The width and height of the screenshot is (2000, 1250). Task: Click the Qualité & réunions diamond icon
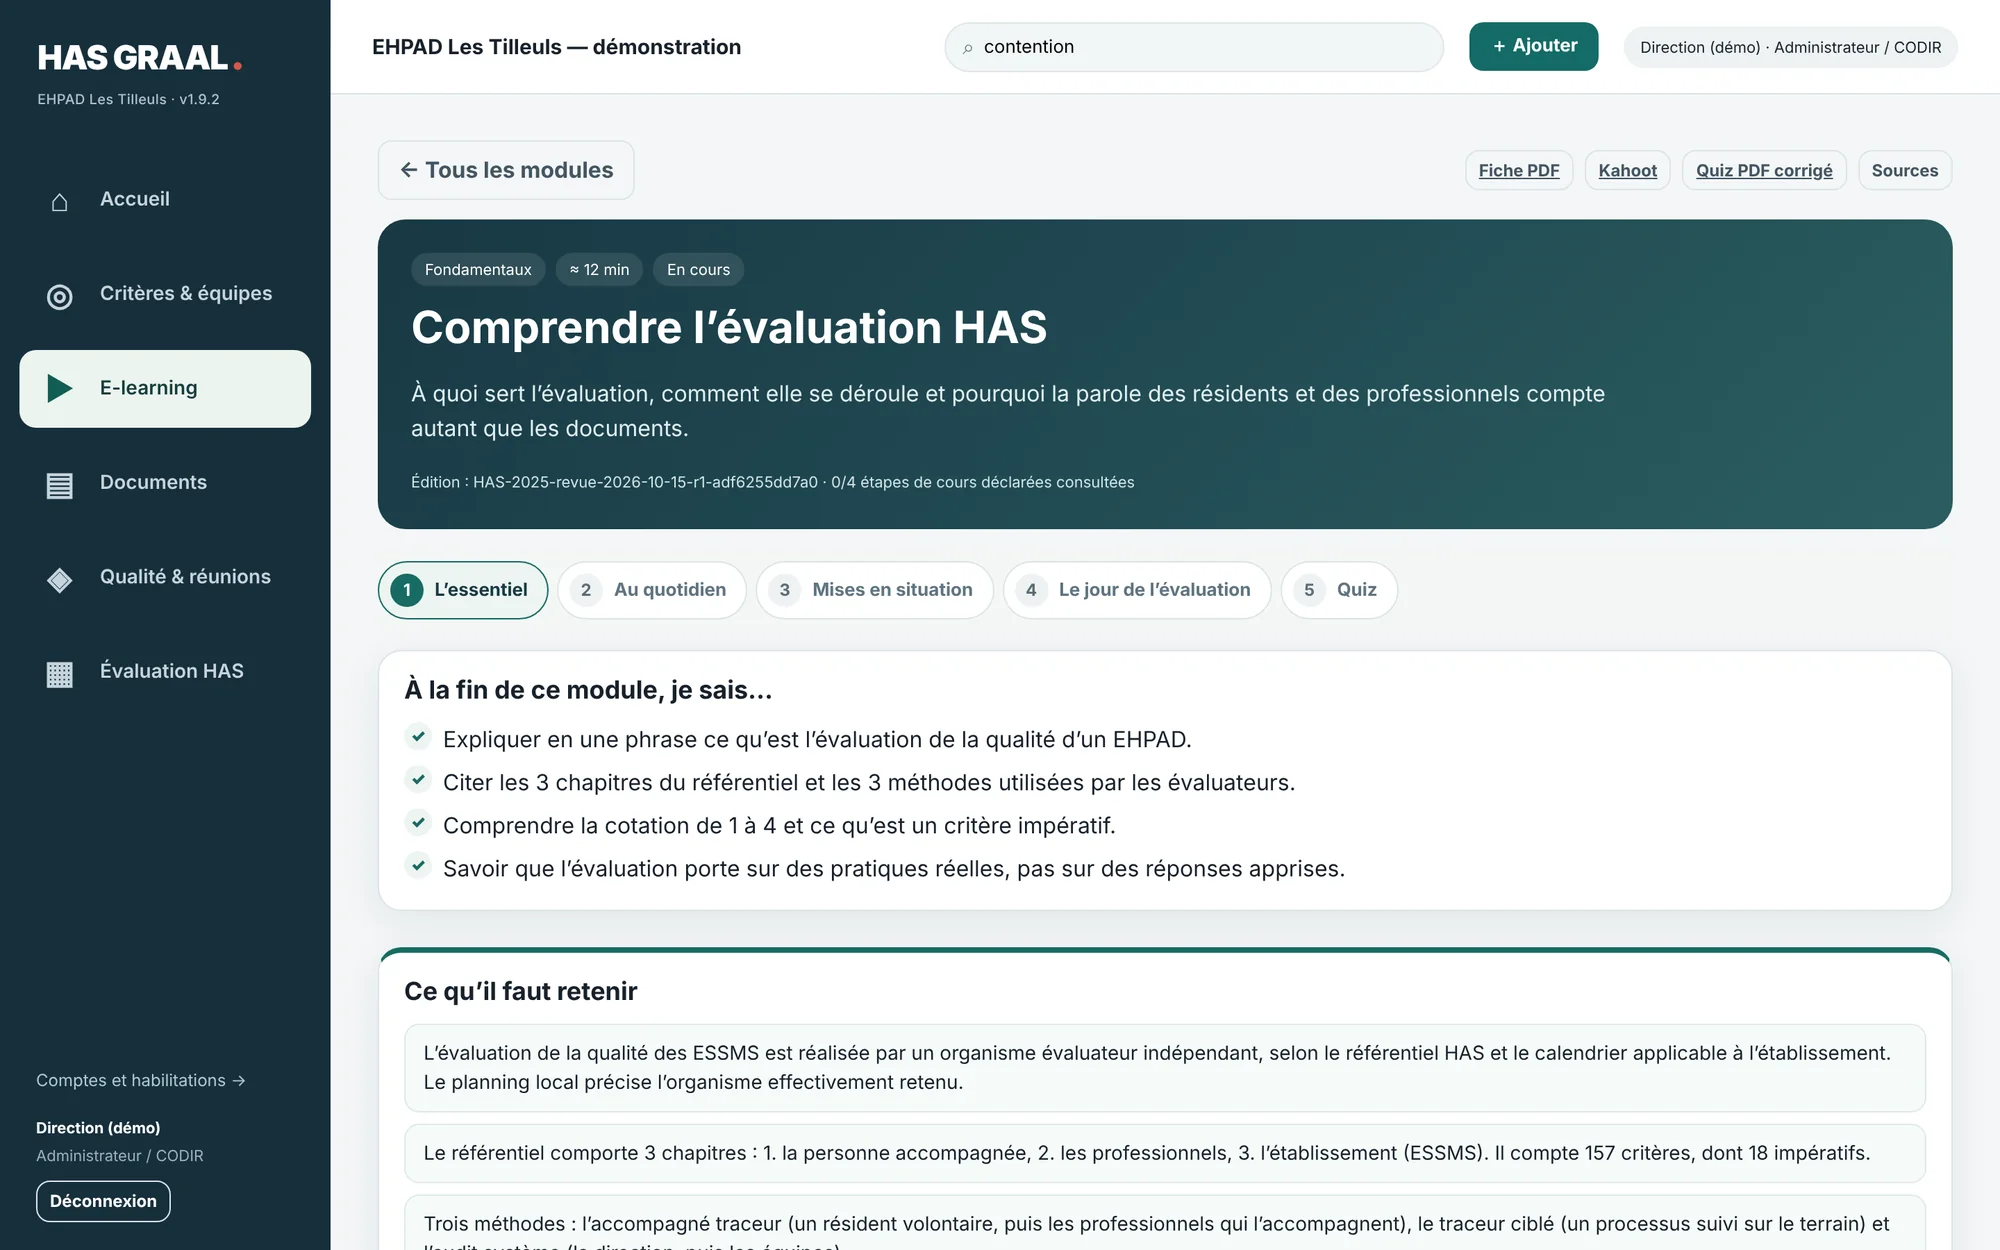pyautogui.click(x=60, y=580)
